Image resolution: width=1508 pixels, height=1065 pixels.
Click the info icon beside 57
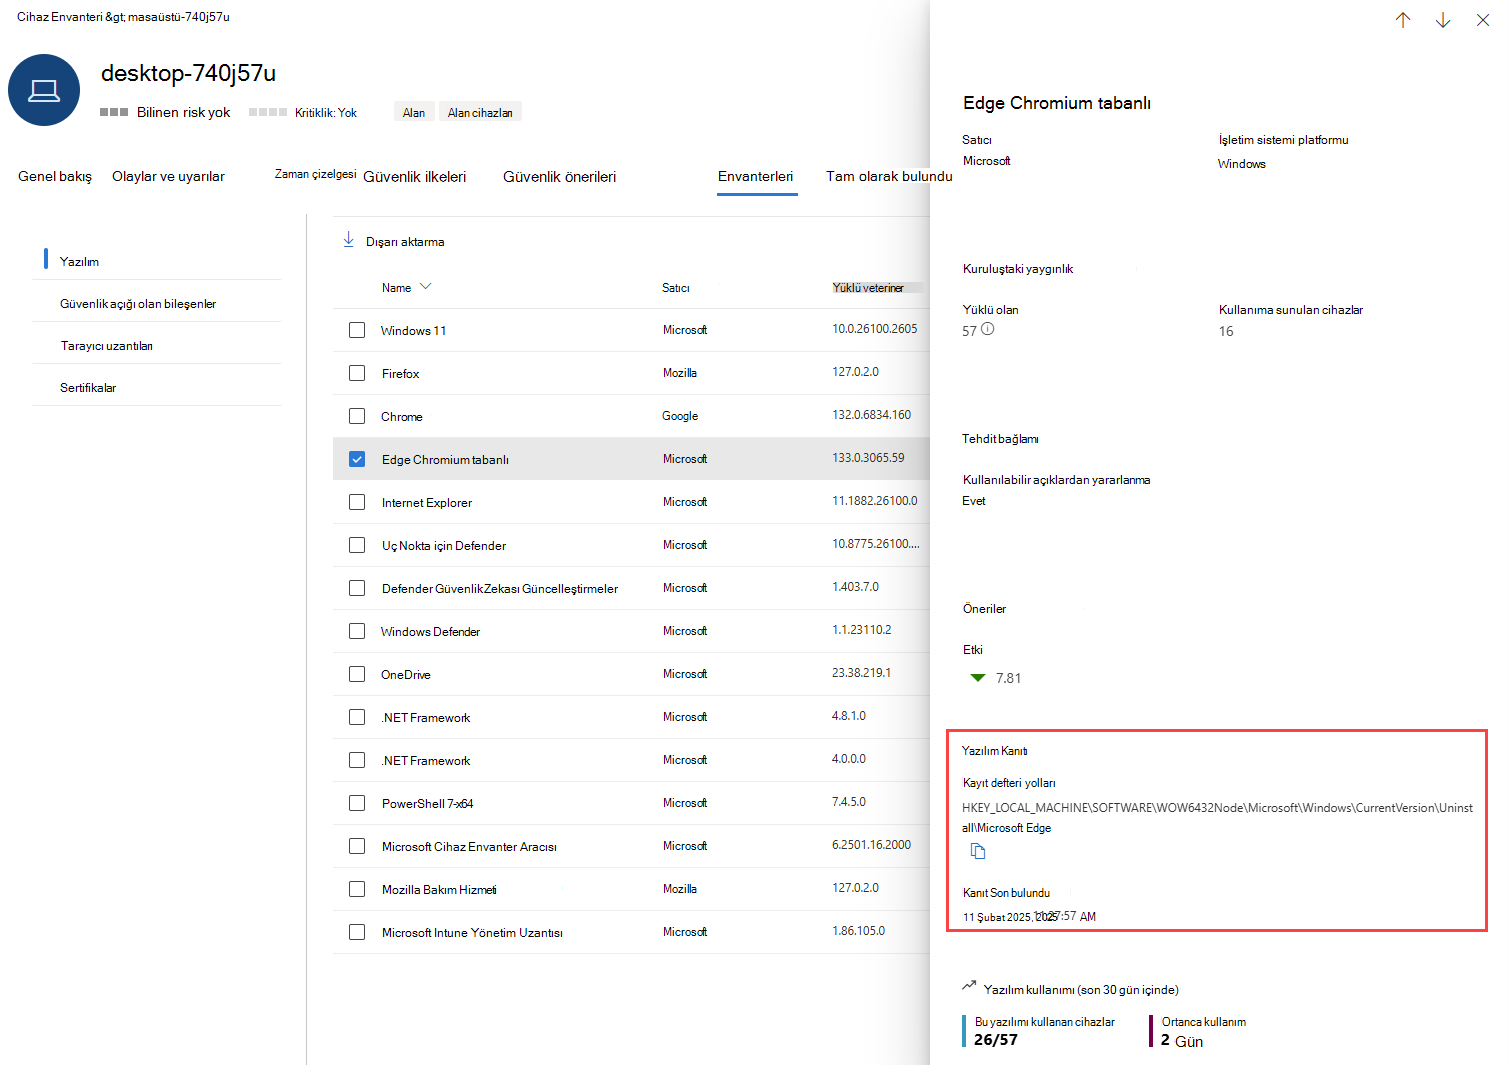click(988, 329)
